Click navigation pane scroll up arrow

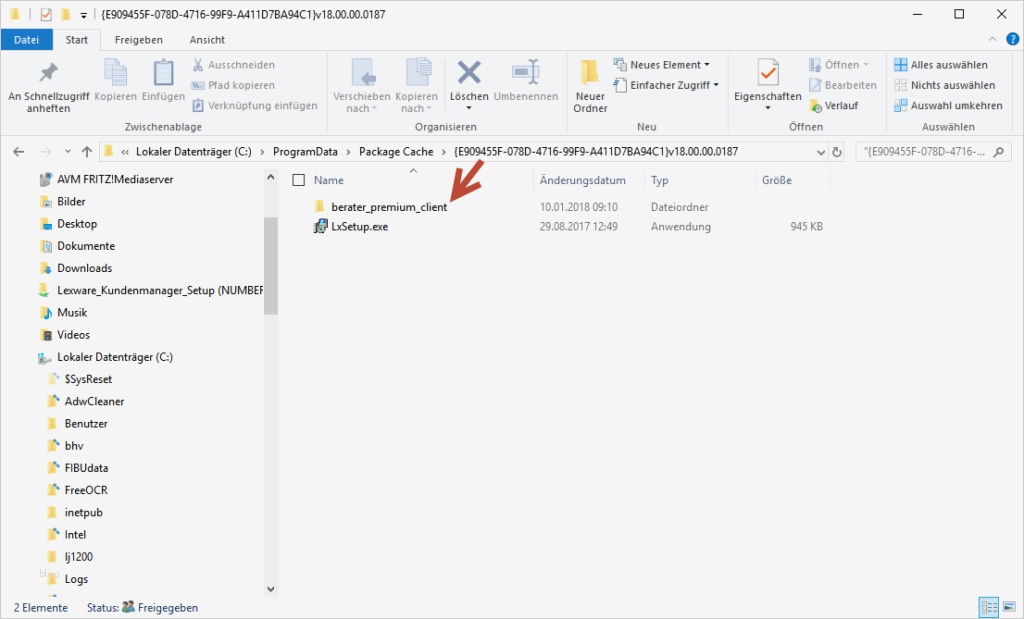[270, 177]
